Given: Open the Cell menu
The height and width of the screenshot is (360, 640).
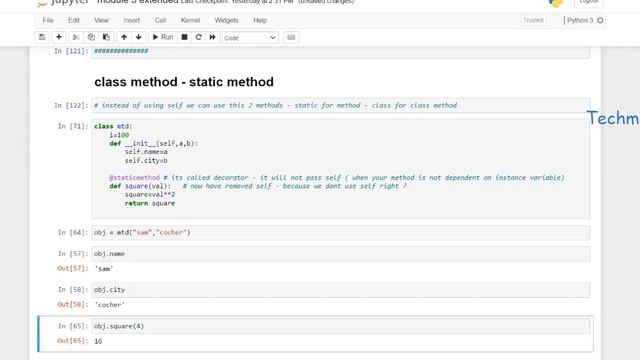Looking at the screenshot, I should click(160, 20).
